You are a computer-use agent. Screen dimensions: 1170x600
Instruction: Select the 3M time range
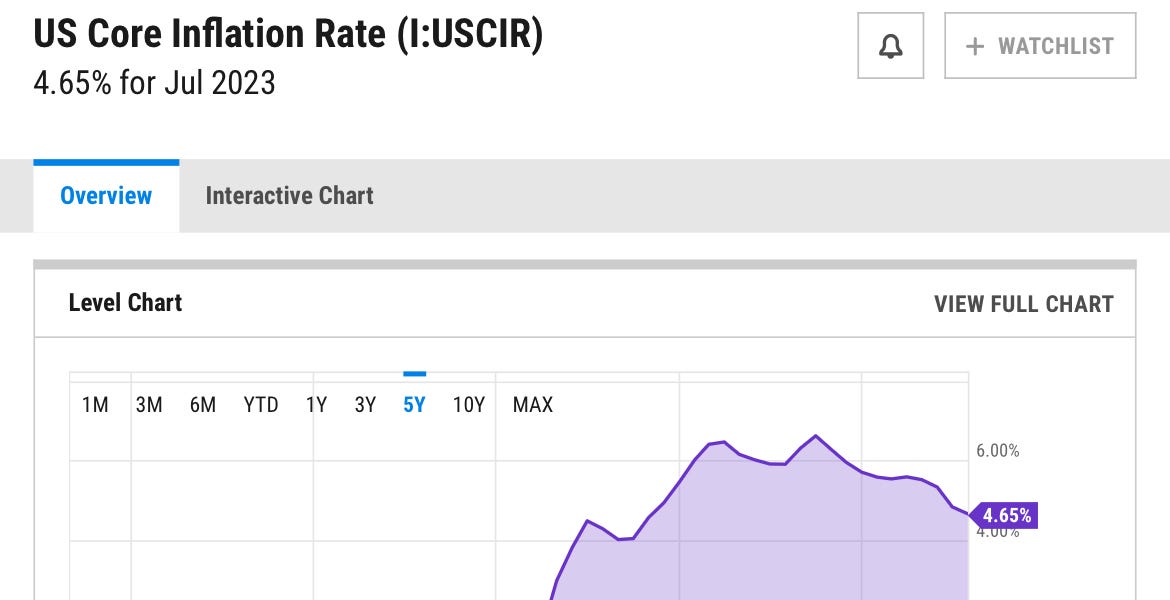(149, 405)
